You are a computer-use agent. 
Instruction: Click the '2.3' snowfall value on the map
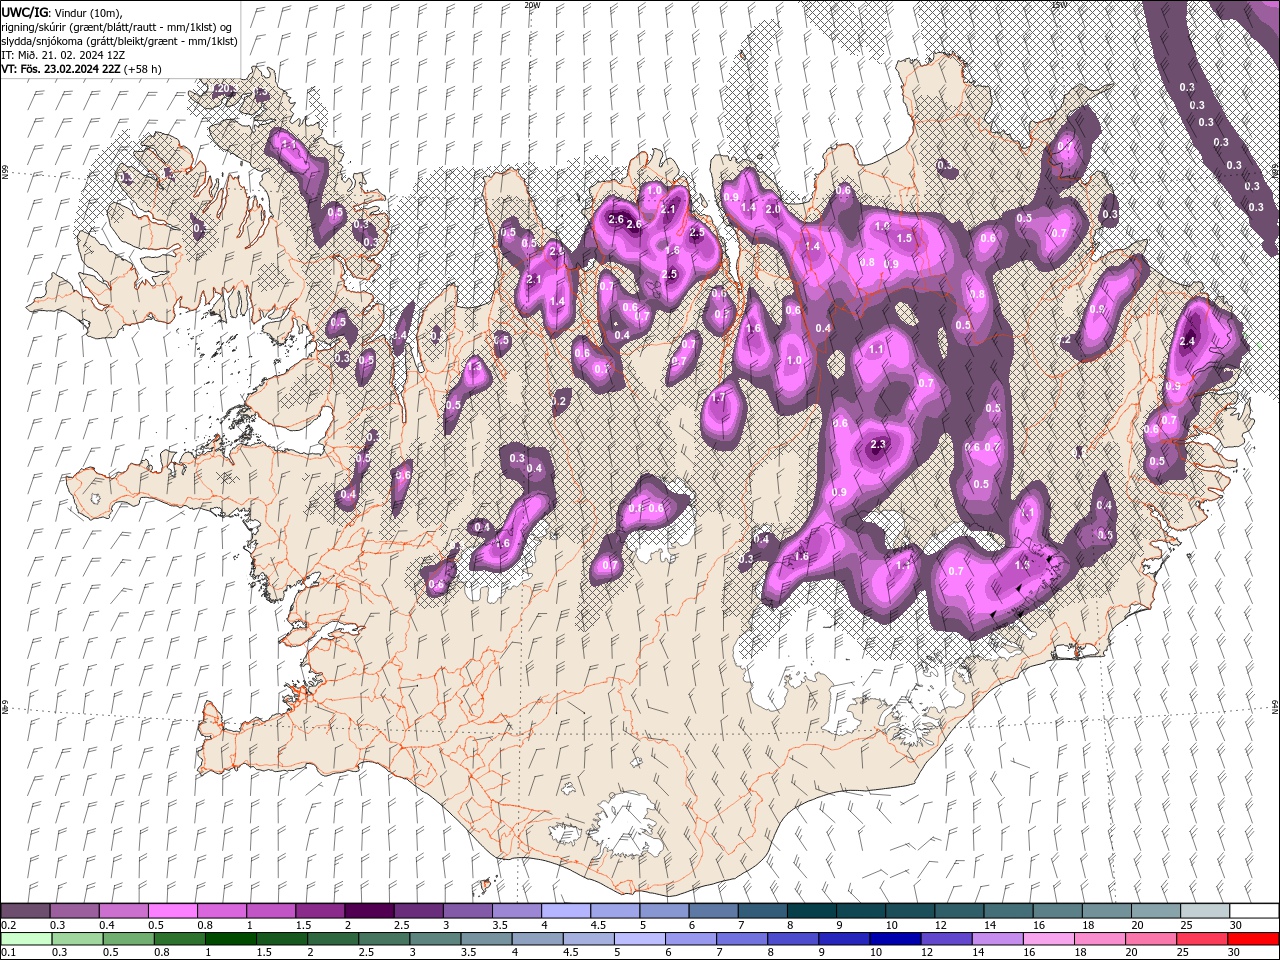click(879, 444)
